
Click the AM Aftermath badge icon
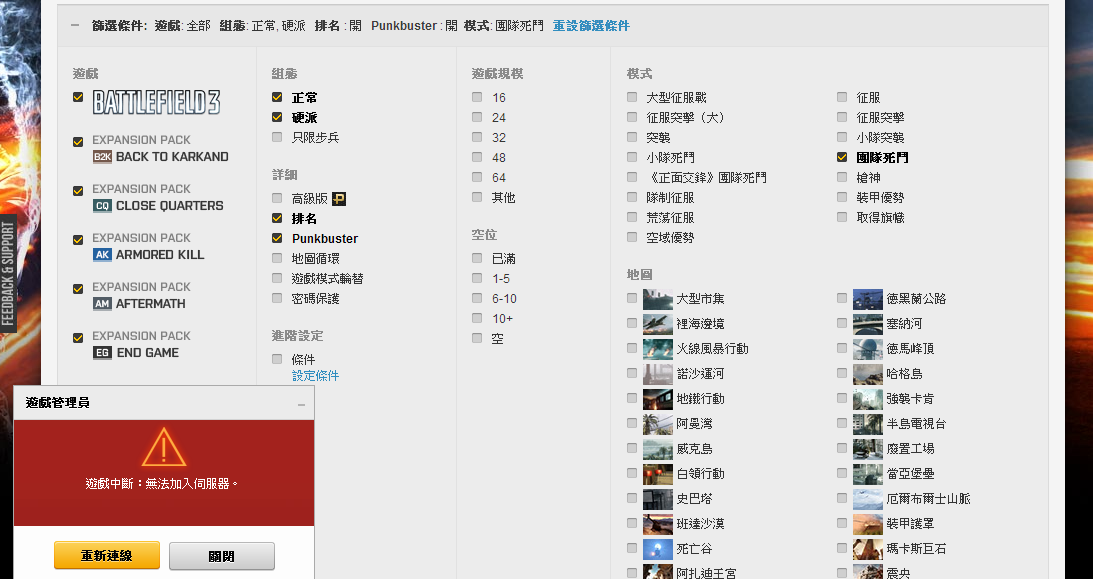pos(102,304)
